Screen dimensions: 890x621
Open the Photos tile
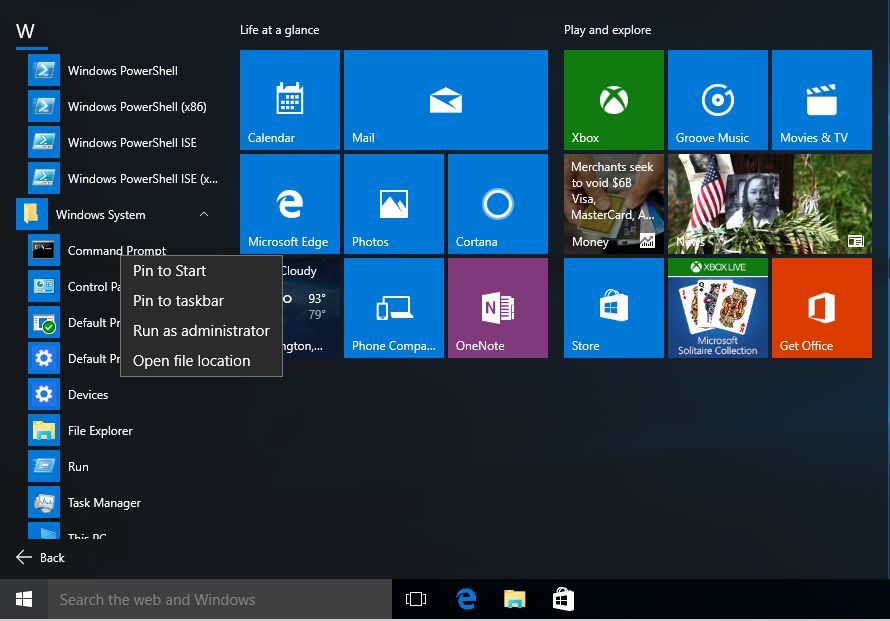[394, 204]
